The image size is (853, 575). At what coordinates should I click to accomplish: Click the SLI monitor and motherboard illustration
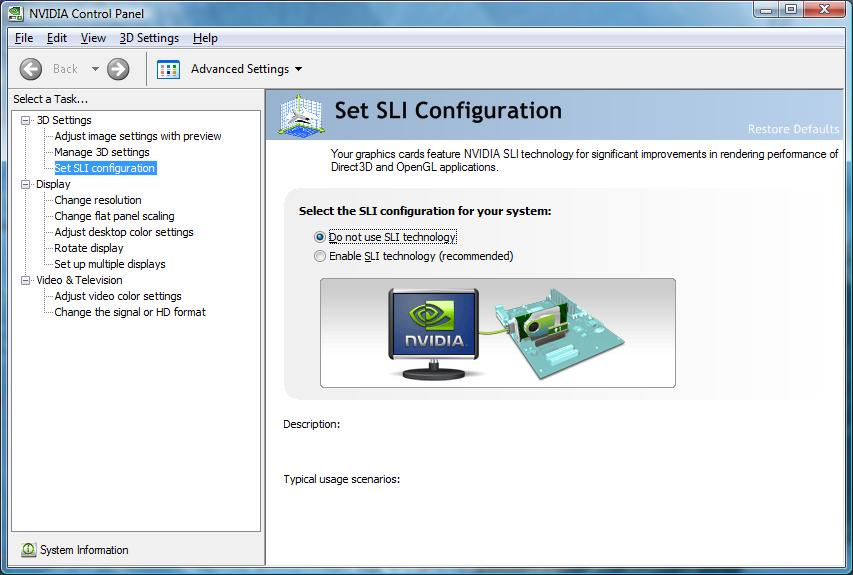(x=497, y=333)
